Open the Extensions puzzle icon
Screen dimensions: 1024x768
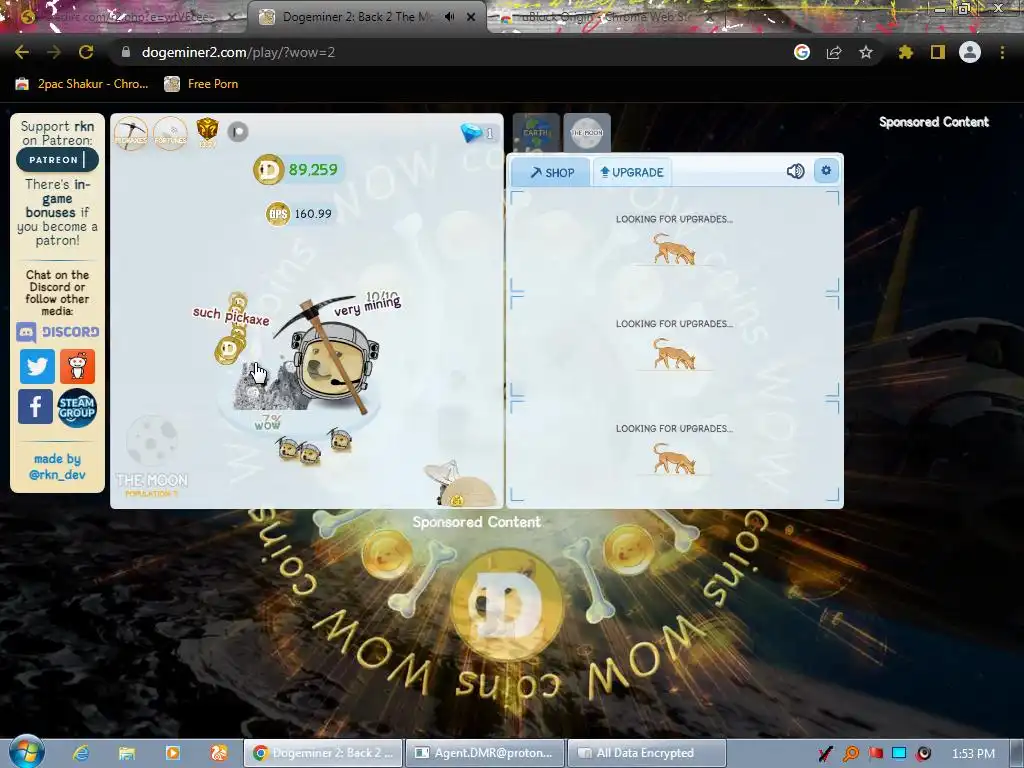[x=906, y=52]
